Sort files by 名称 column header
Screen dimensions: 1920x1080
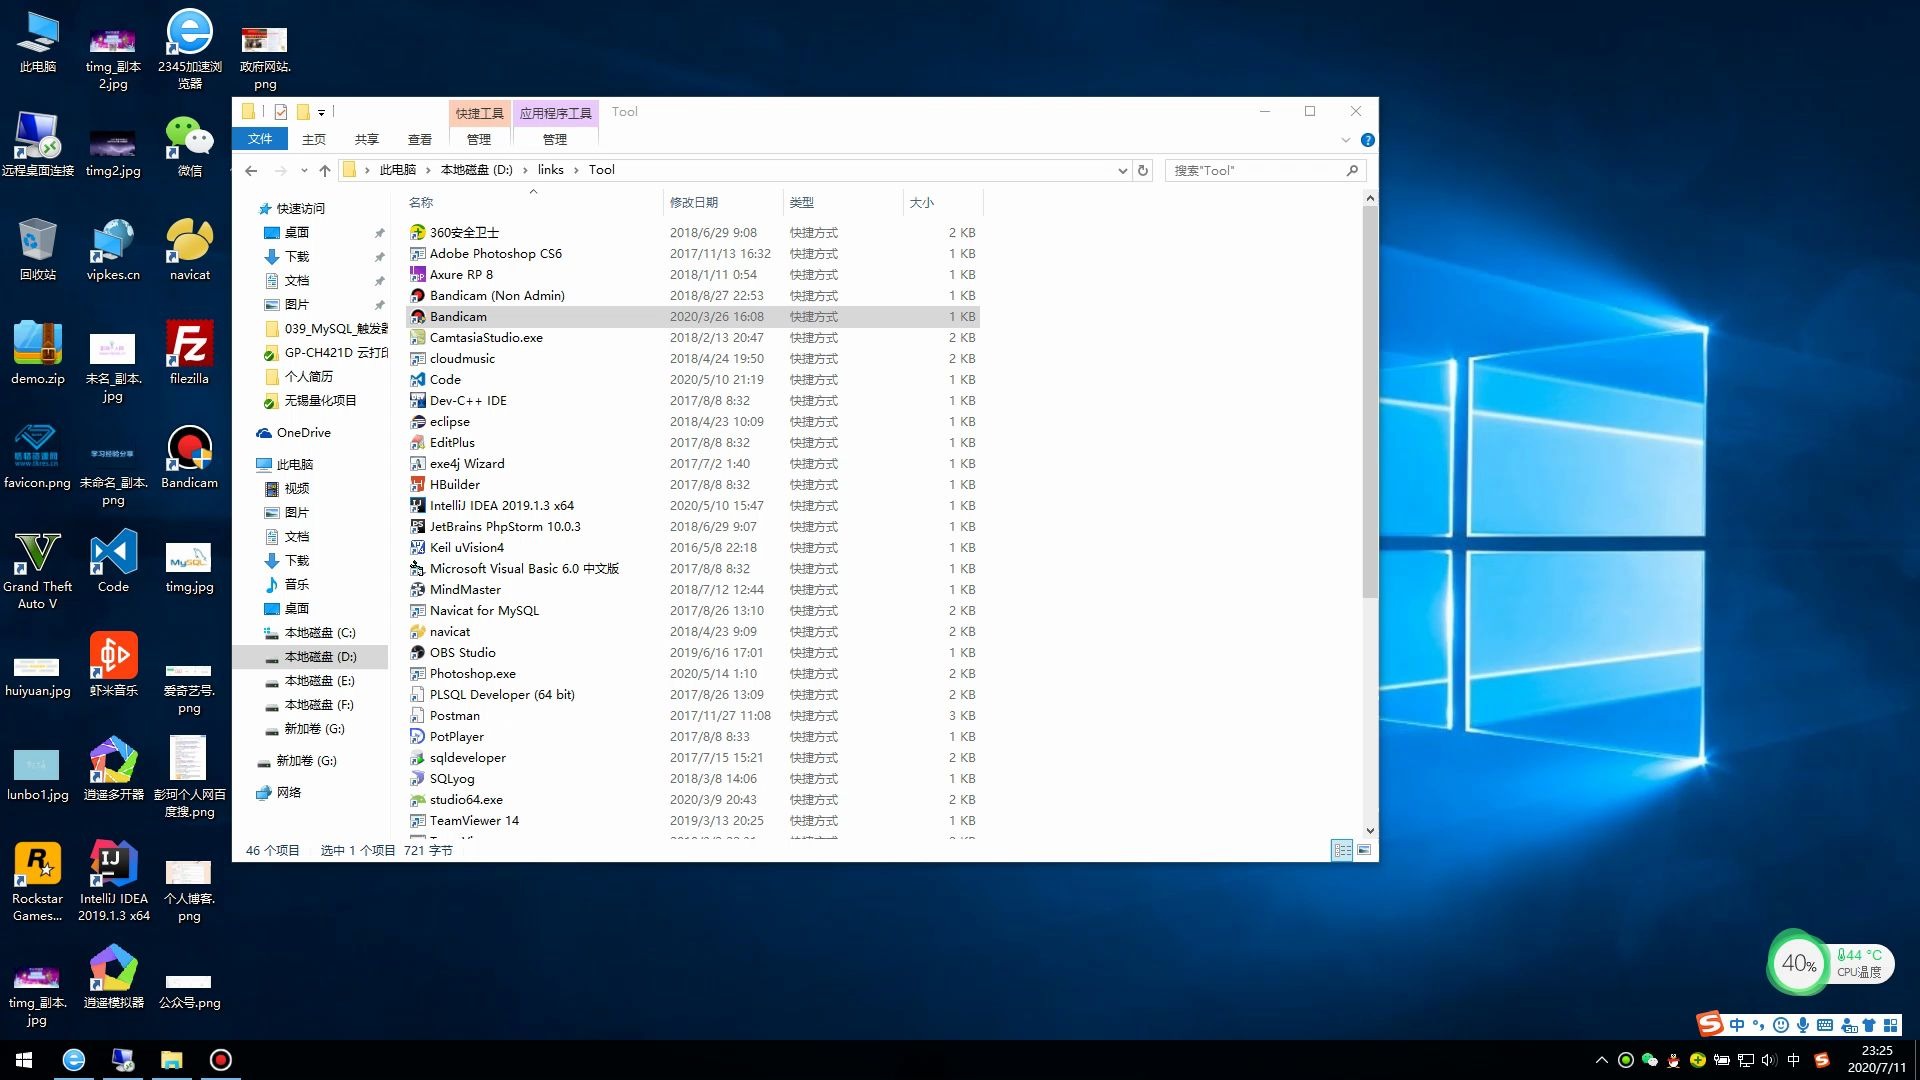point(533,202)
